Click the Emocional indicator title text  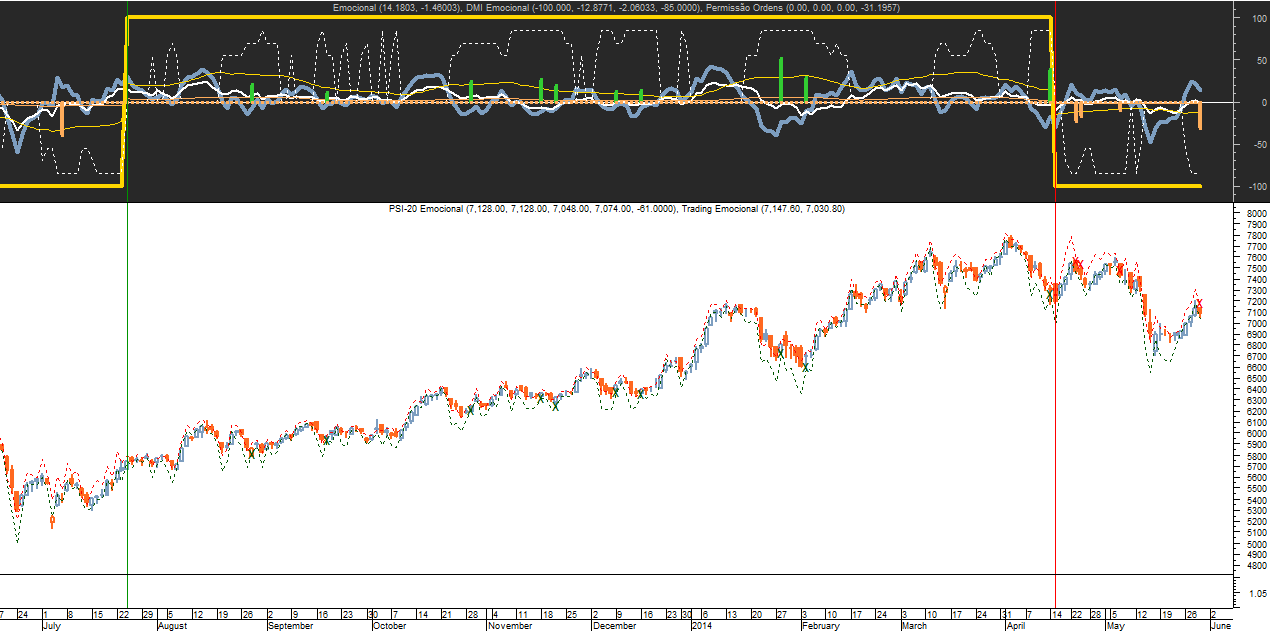click(x=395, y=9)
